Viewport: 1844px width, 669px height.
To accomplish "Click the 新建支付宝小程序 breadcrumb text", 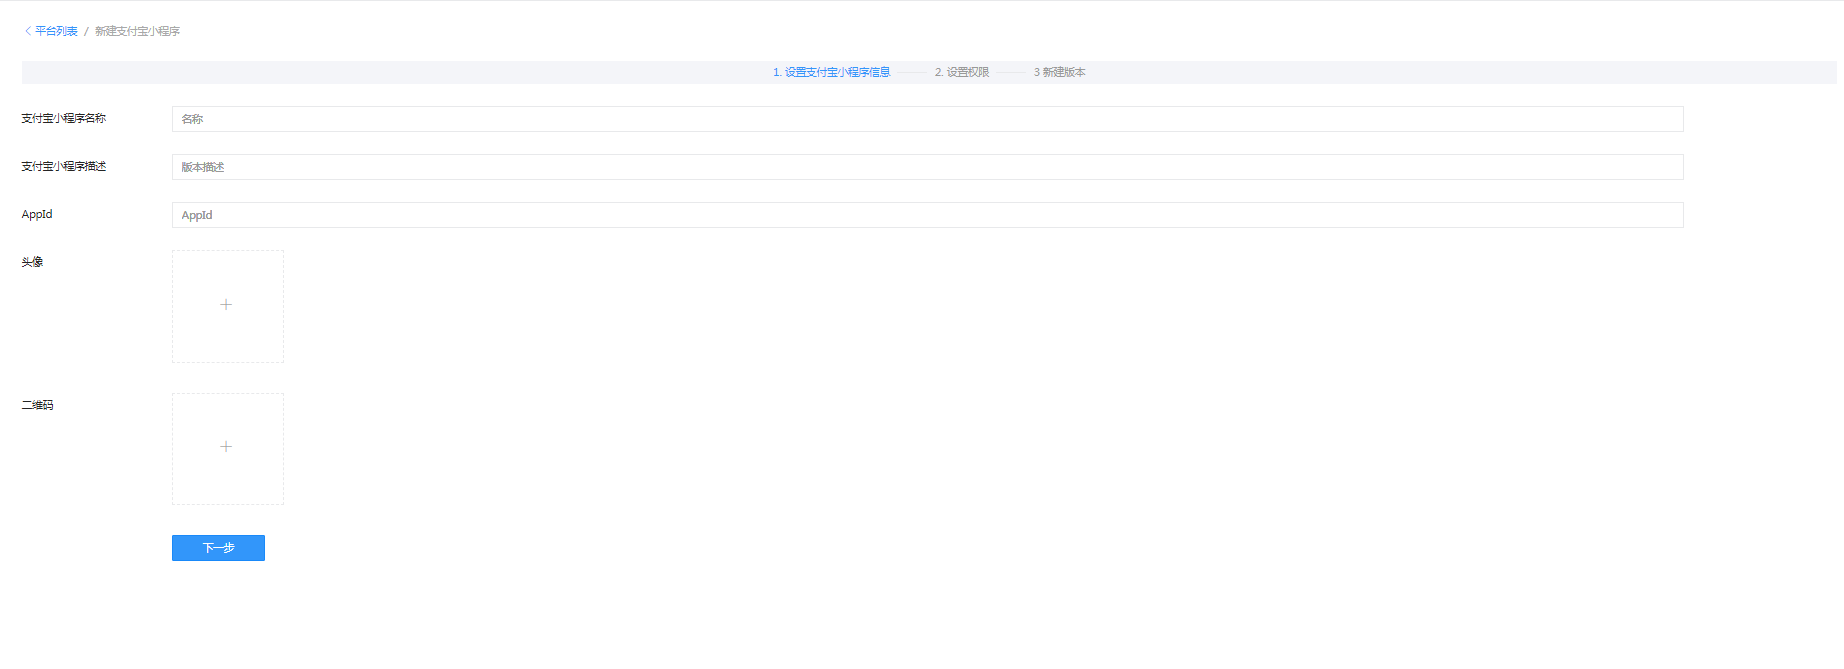I will (137, 31).
